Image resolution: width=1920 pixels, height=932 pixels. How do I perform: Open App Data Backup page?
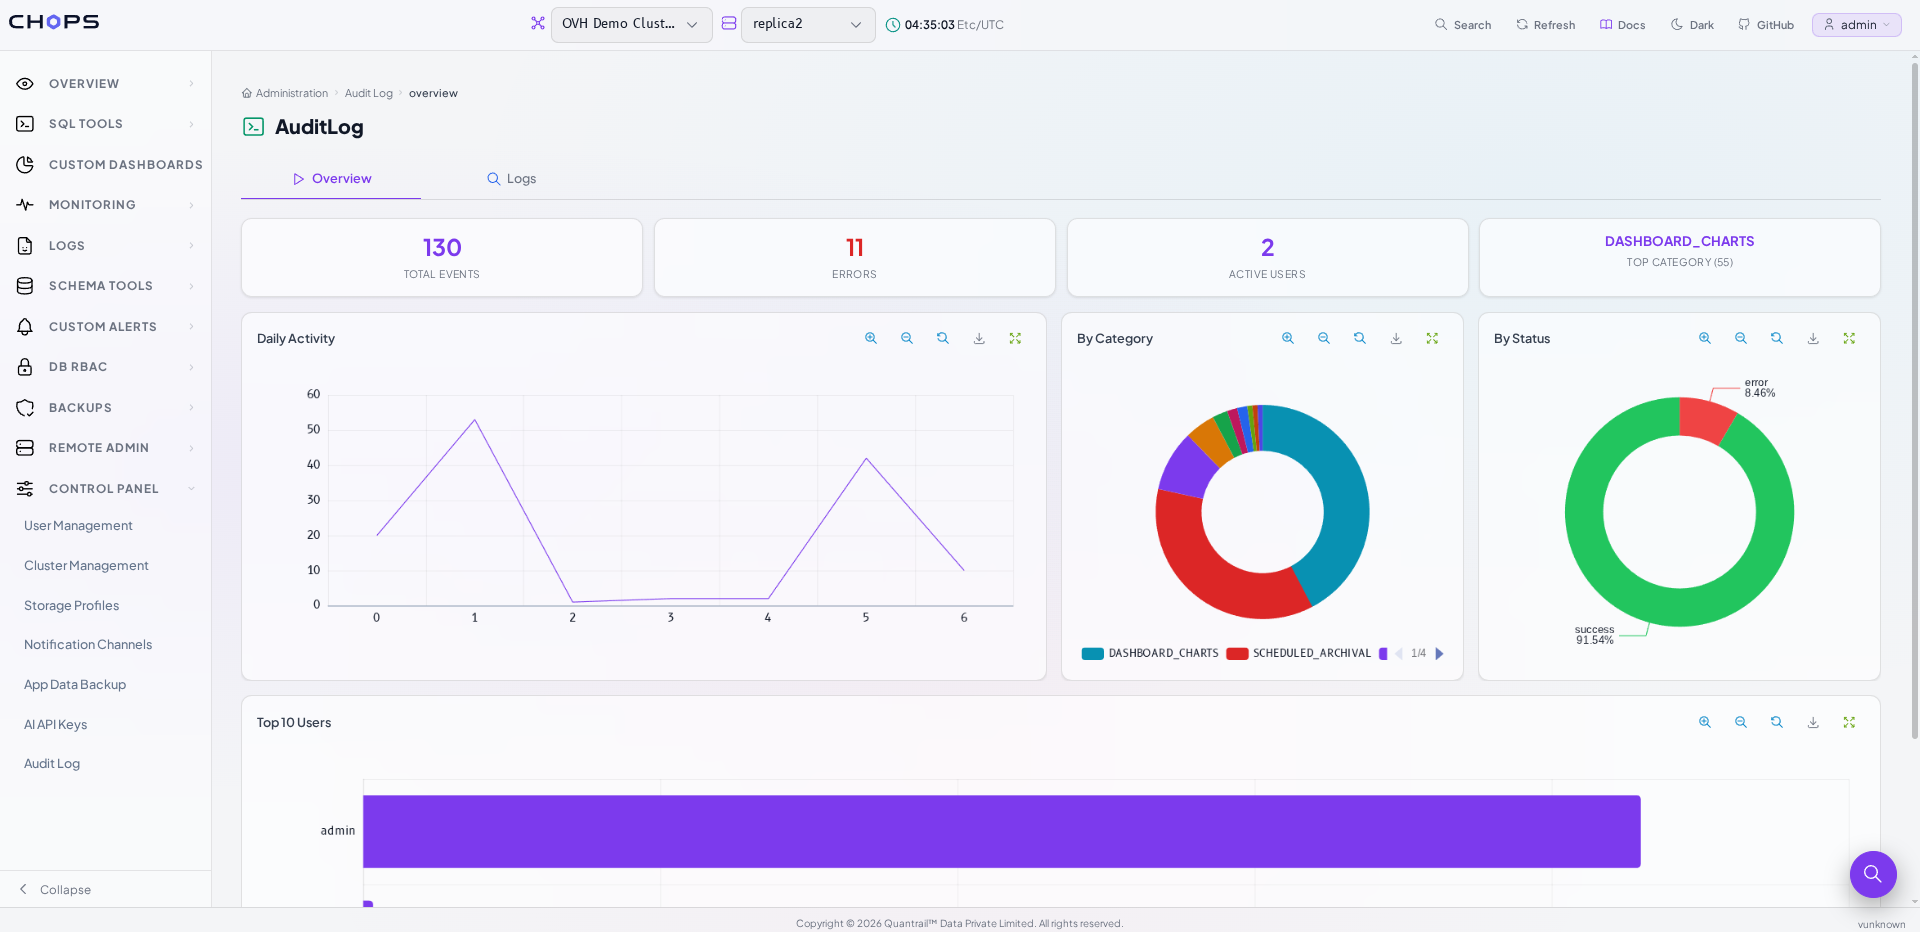[x=75, y=685]
